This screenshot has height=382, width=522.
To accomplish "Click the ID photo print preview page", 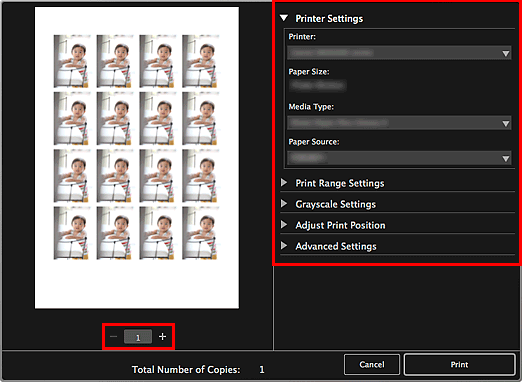I will (137, 158).
